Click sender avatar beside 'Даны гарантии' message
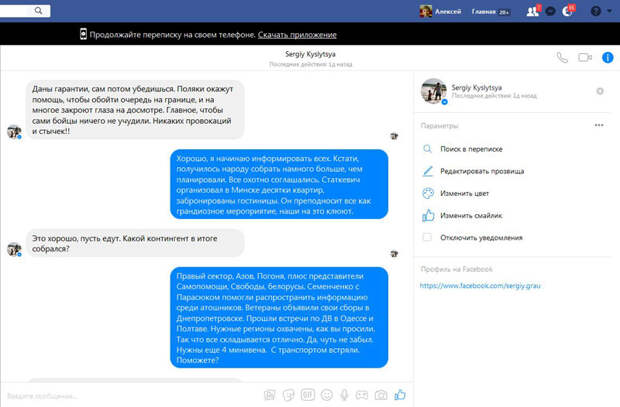 pos(14,132)
